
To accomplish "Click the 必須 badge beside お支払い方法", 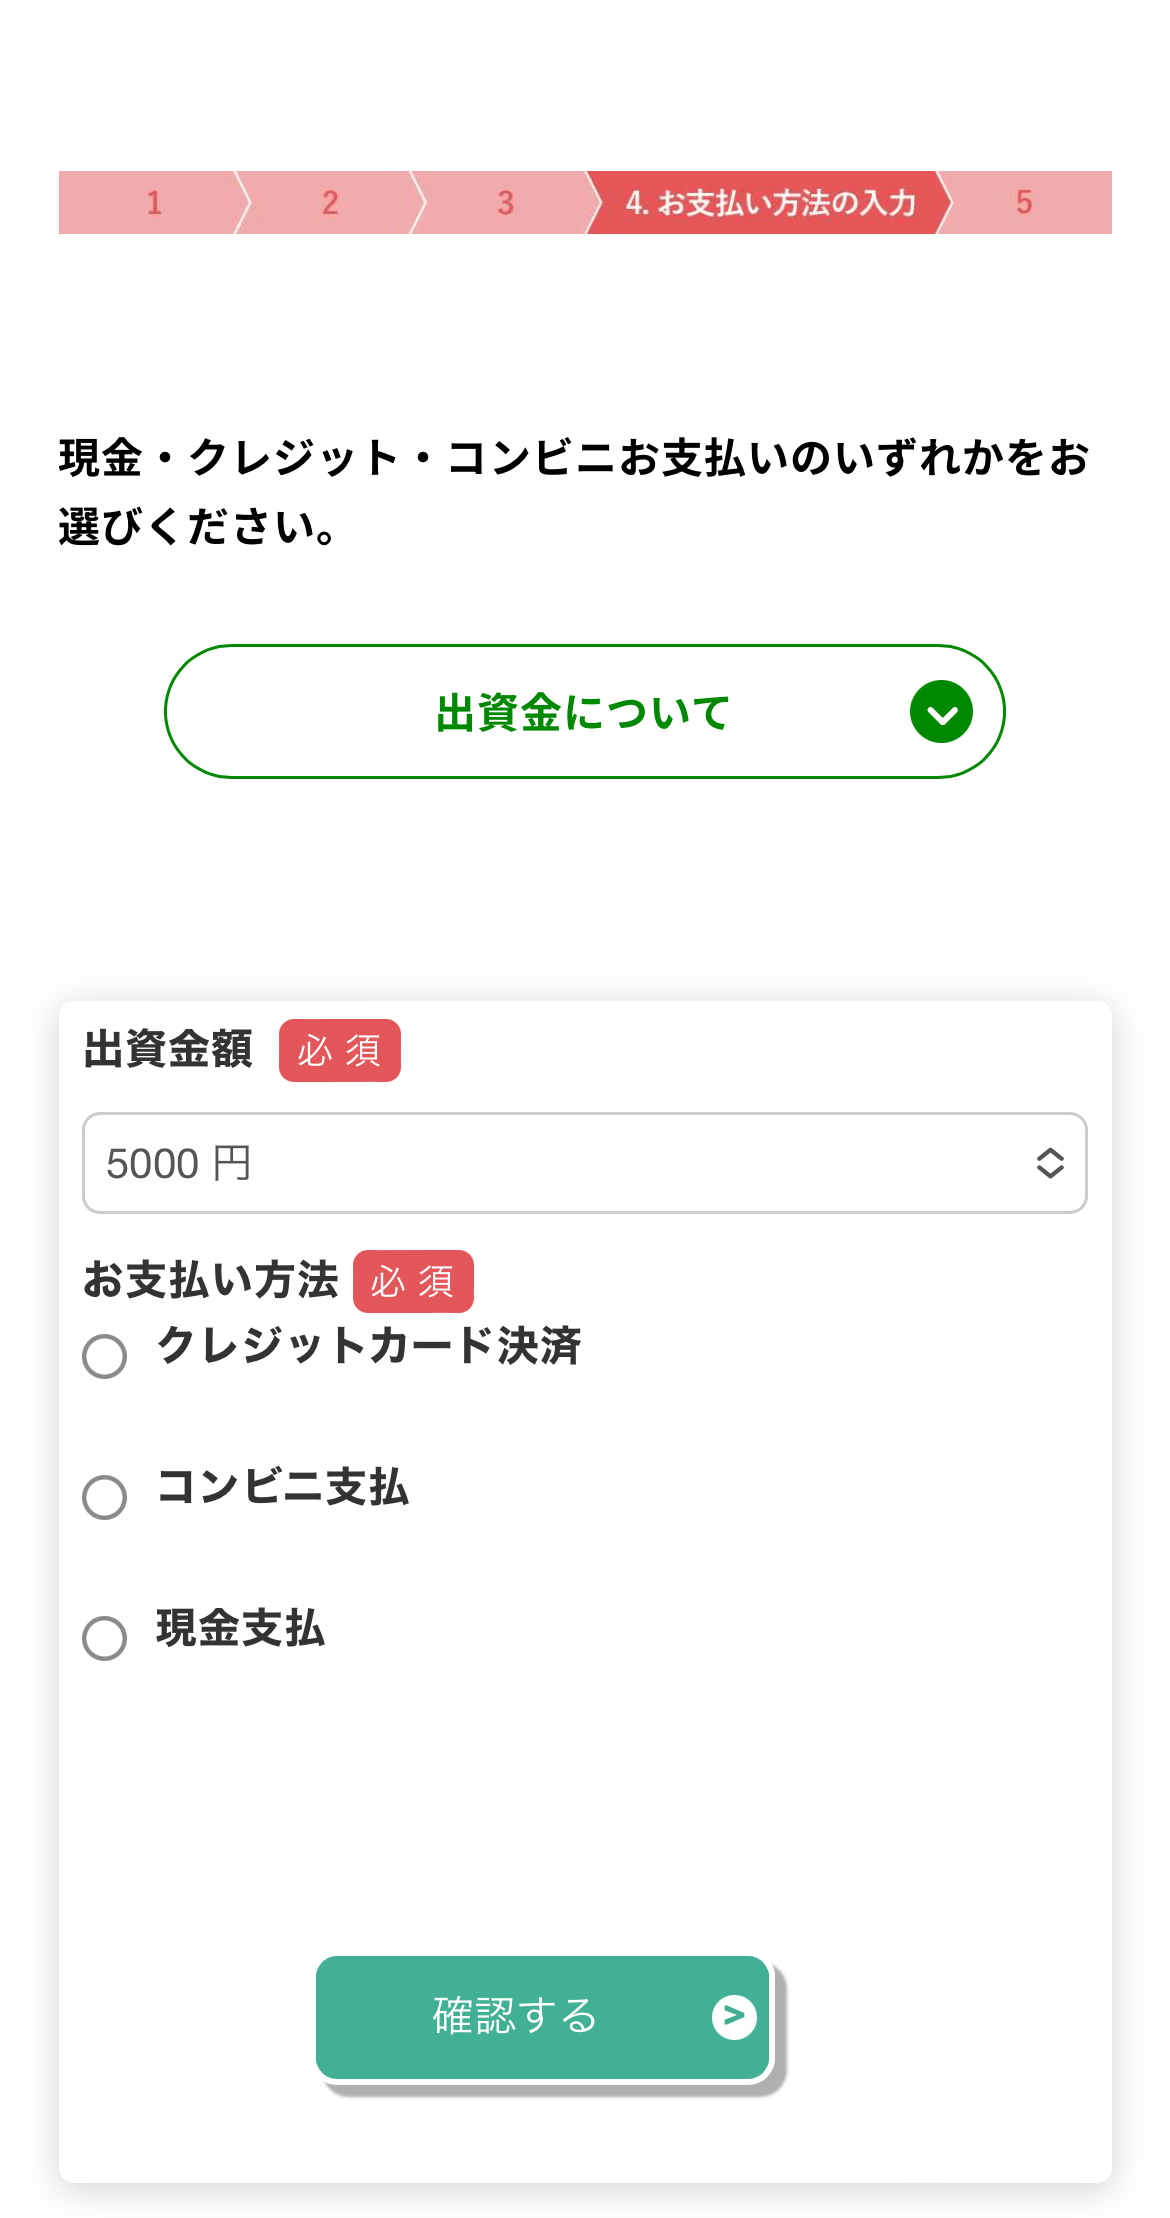I will pyautogui.click(x=413, y=1281).
